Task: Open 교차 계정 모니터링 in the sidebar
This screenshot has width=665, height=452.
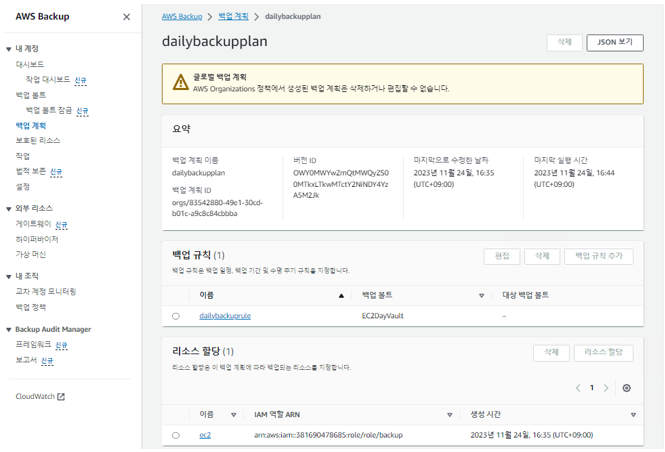Action: 46,291
